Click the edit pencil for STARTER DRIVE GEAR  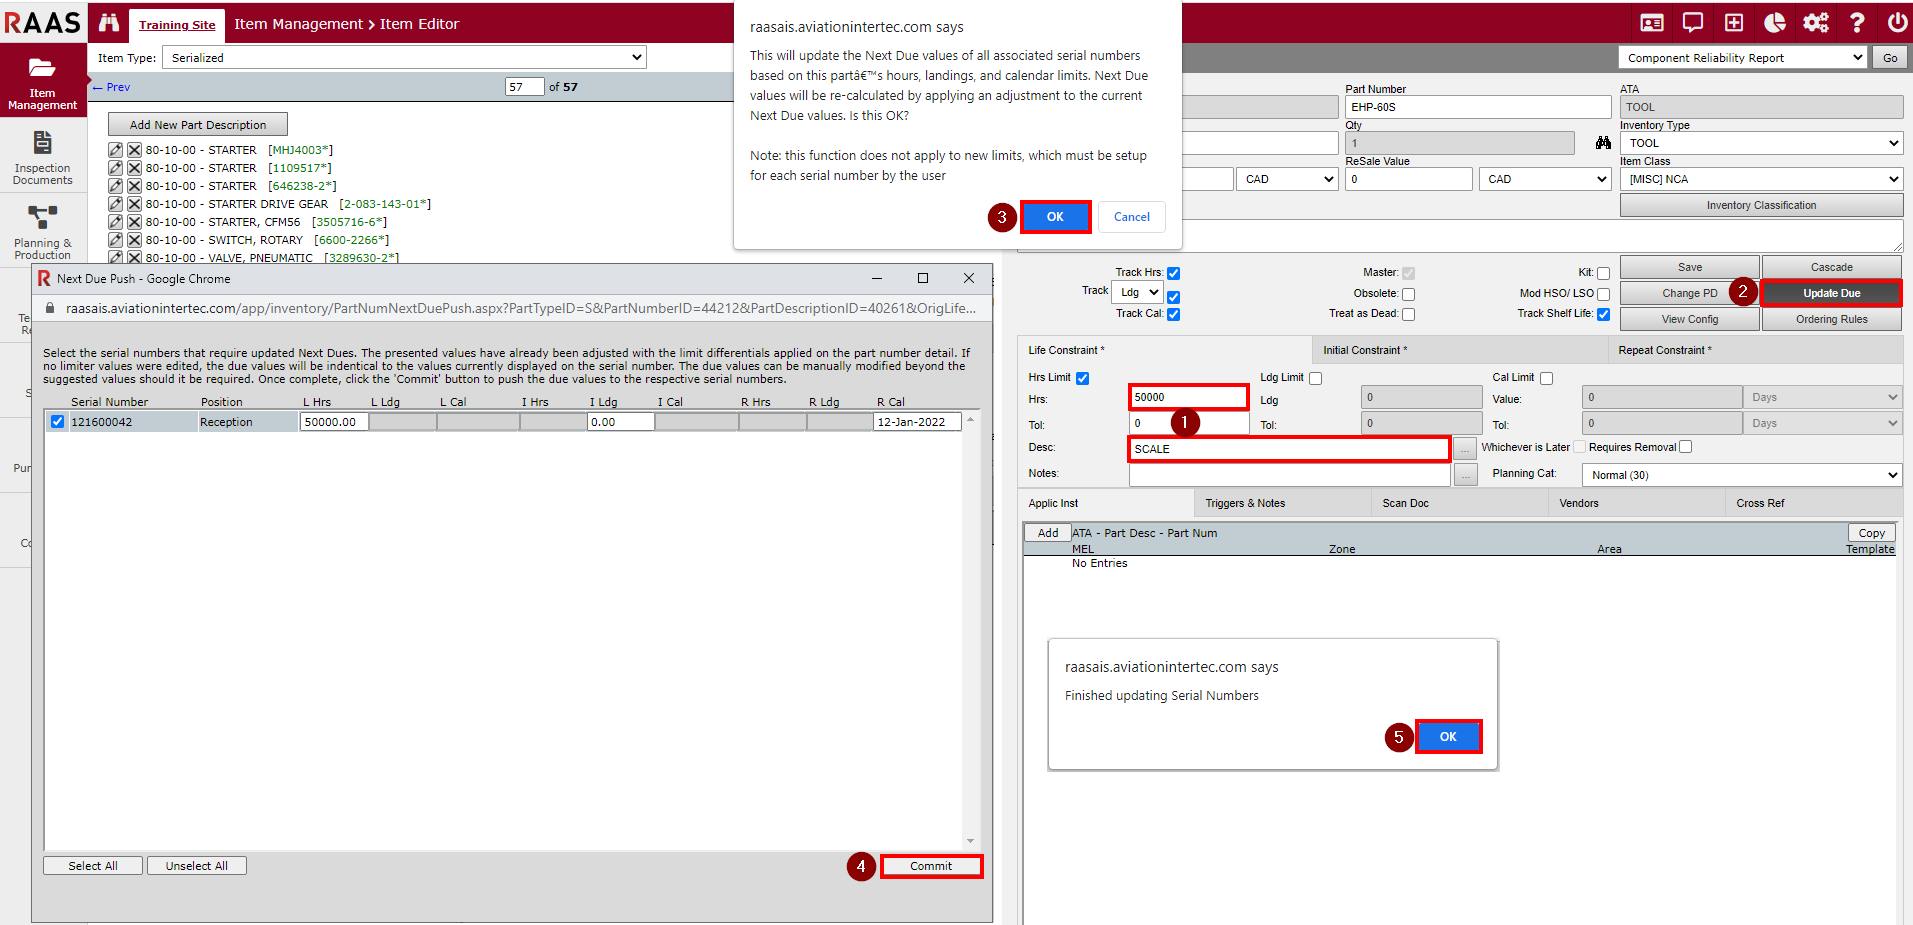(116, 204)
